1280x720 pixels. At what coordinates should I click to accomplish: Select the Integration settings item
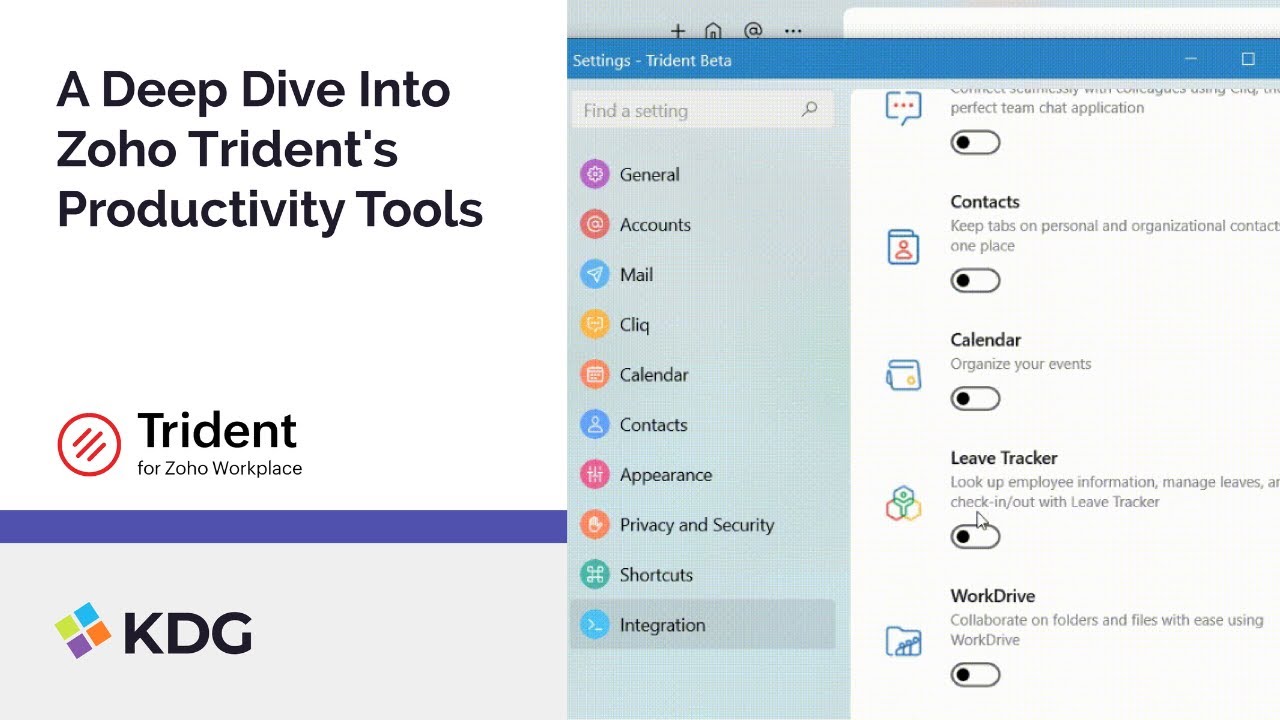coord(702,624)
